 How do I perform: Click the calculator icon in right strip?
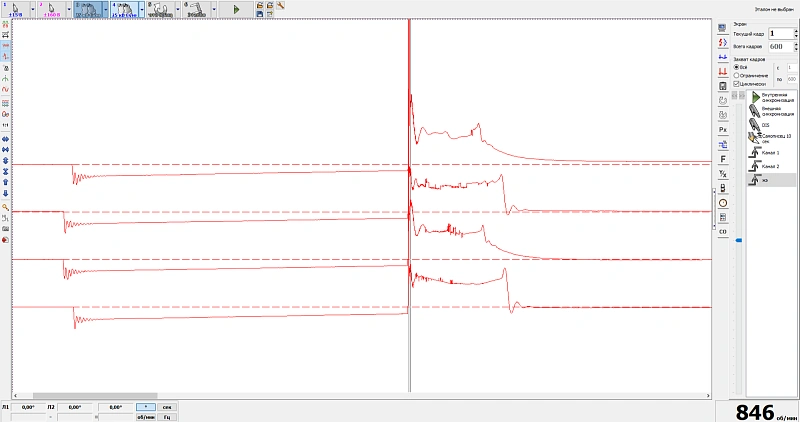tap(722, 86)
